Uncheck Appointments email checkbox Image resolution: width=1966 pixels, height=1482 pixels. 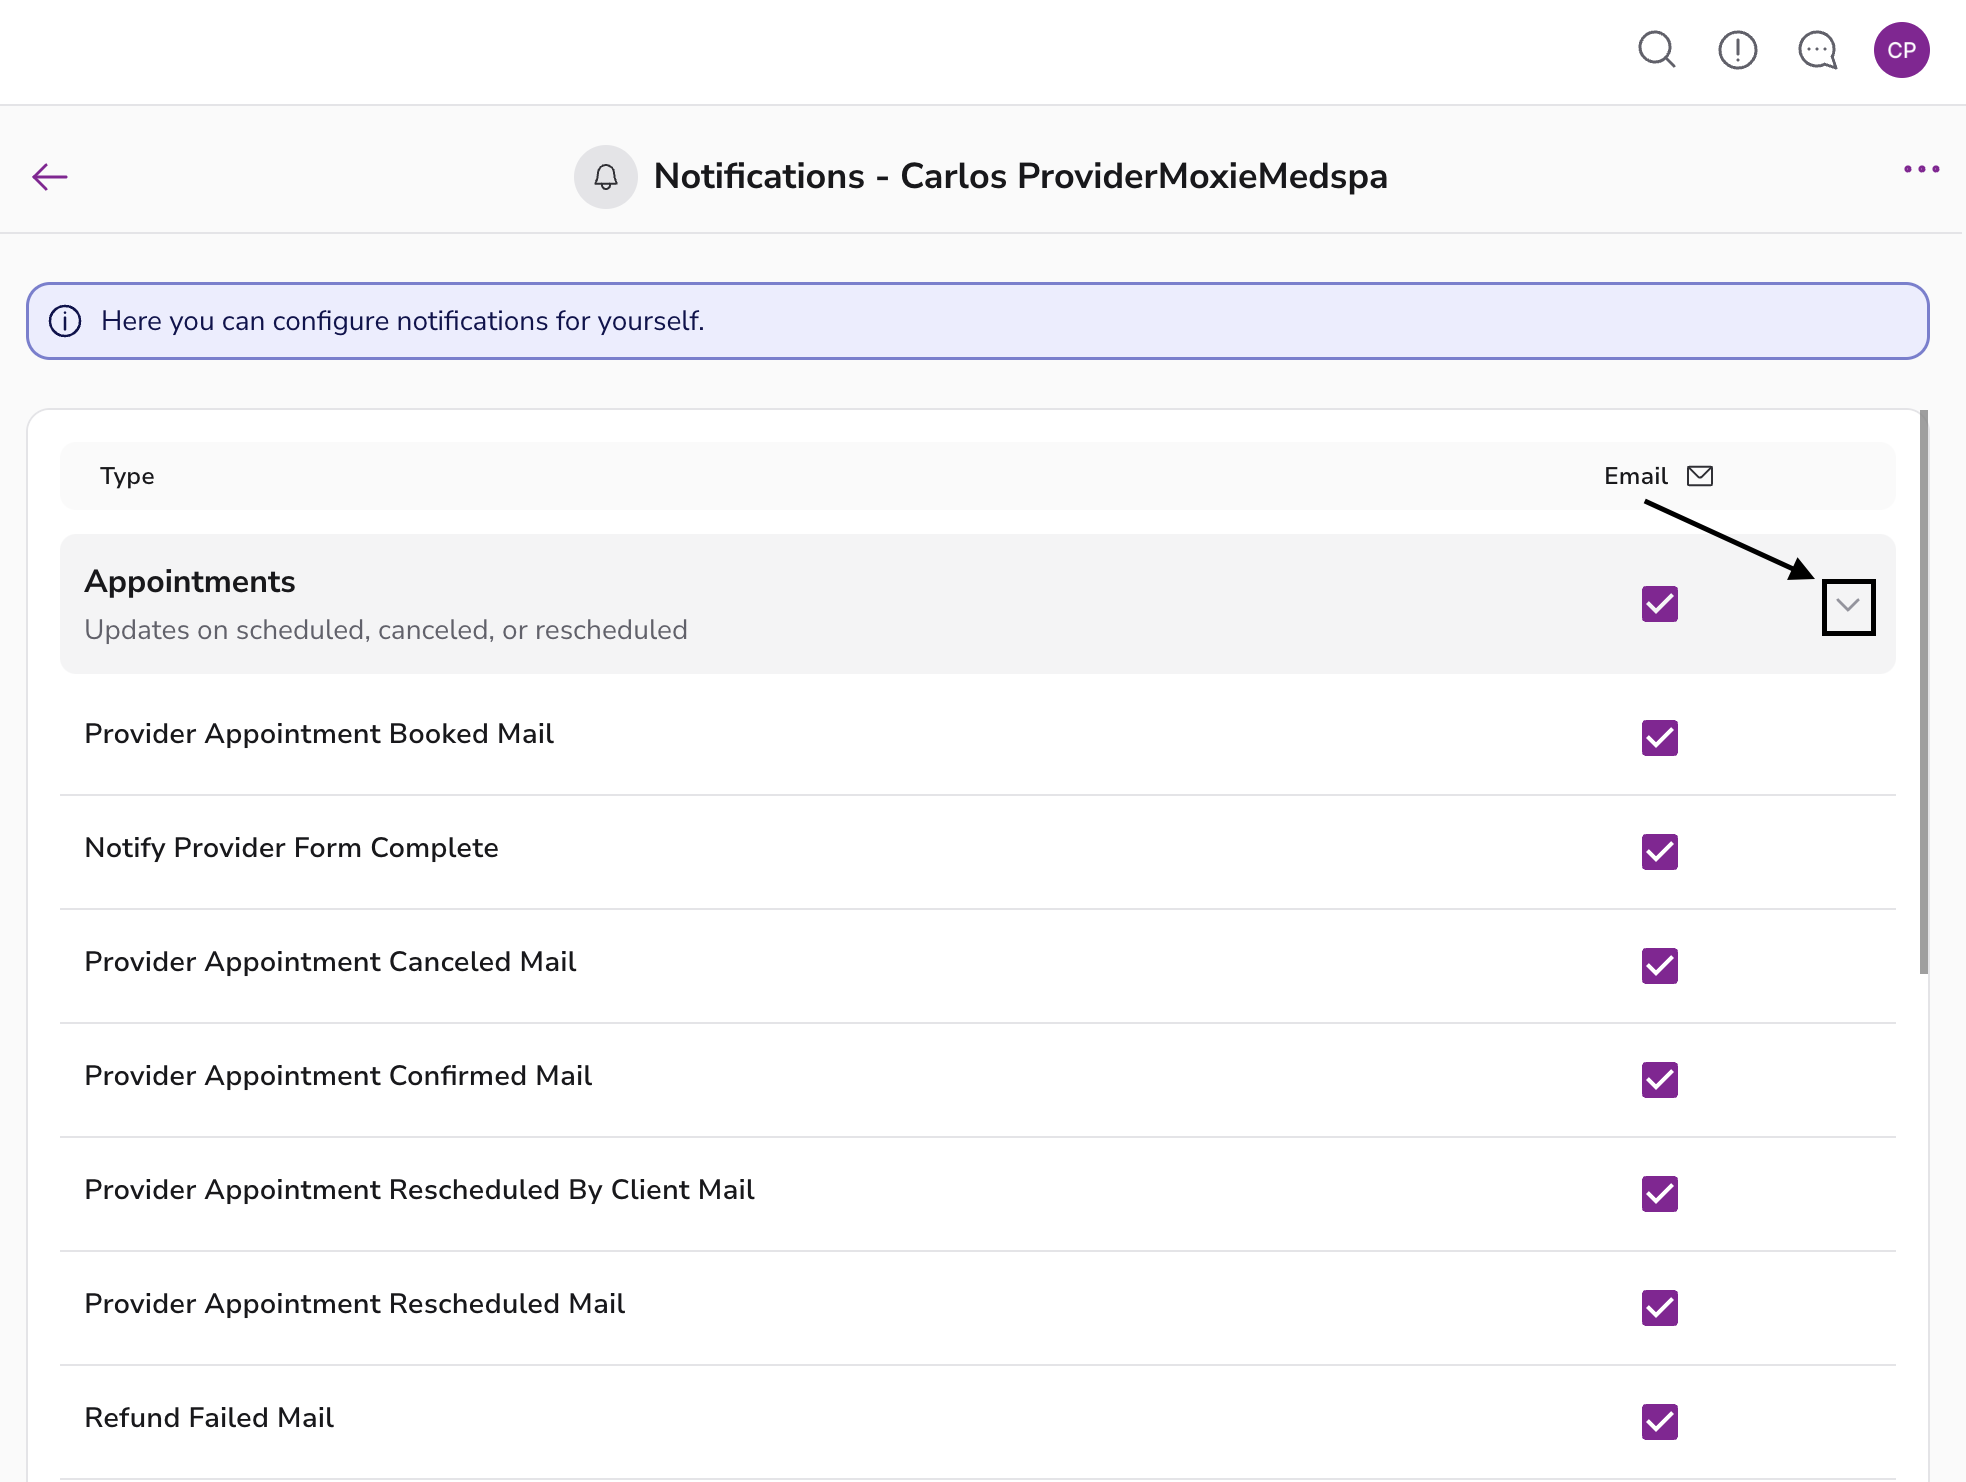[1659, 604]
